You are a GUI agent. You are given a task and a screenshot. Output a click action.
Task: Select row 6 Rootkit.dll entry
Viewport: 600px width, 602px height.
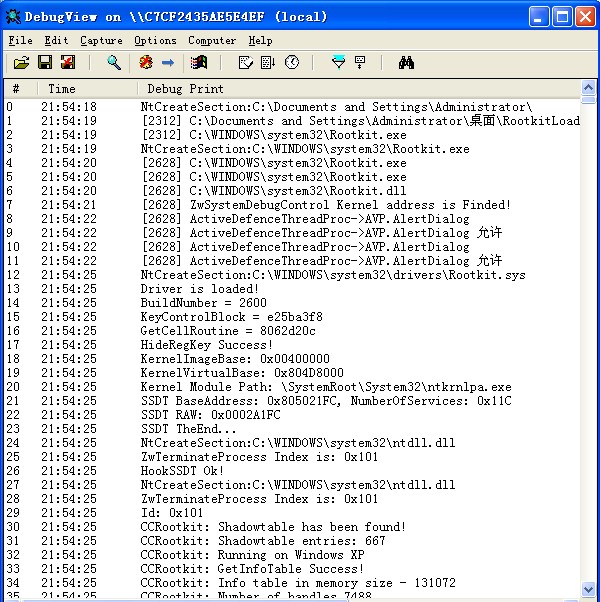pyautogui.click(x=292, y=191)
